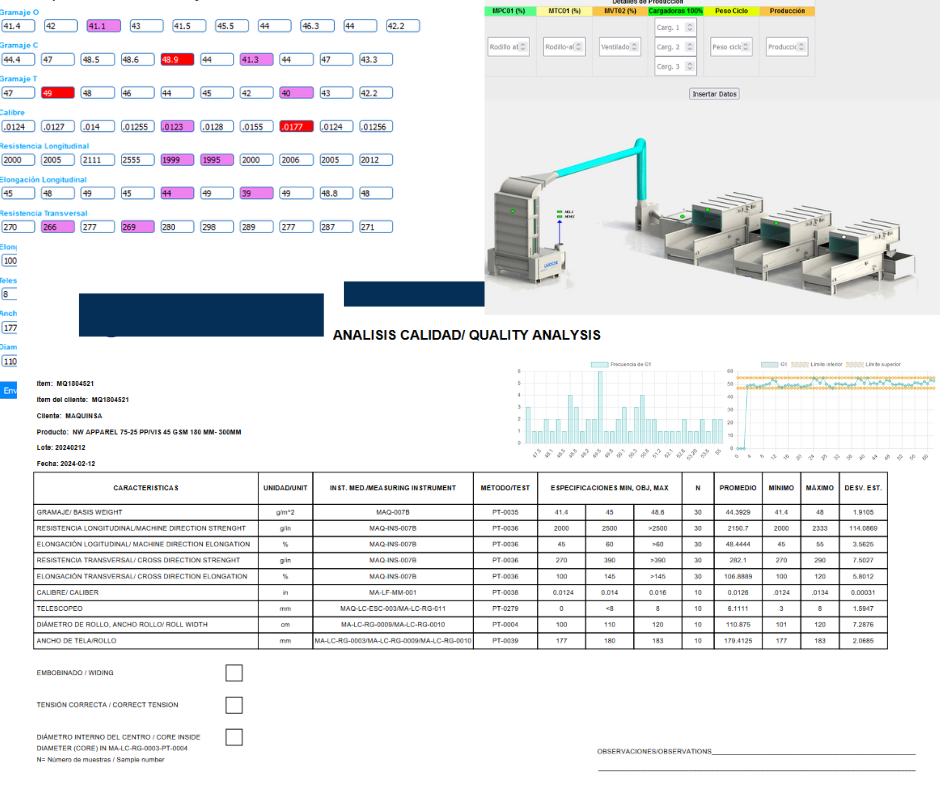940x788 pixels.
Task: Open the Ventilado dropdown under MVT02
Action: [622, 46]
